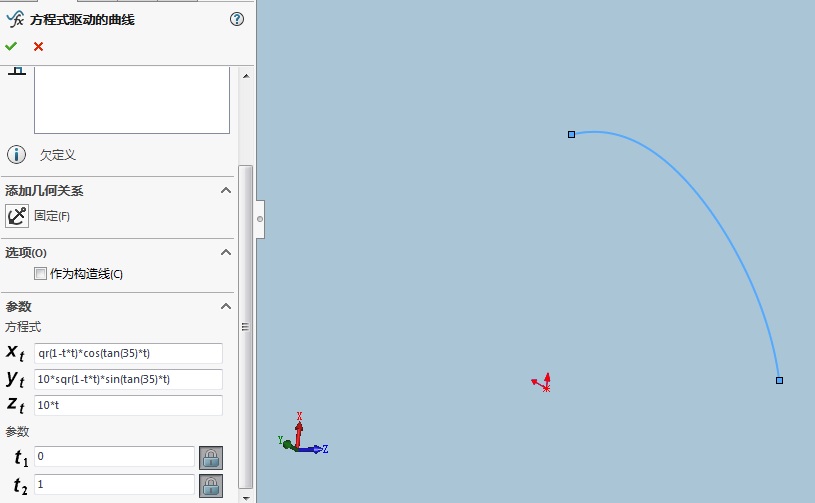The height and width of the screenshot is (503, 815).
Task: Click the panel scrollbar down arrow
Action: click(246, 498)
